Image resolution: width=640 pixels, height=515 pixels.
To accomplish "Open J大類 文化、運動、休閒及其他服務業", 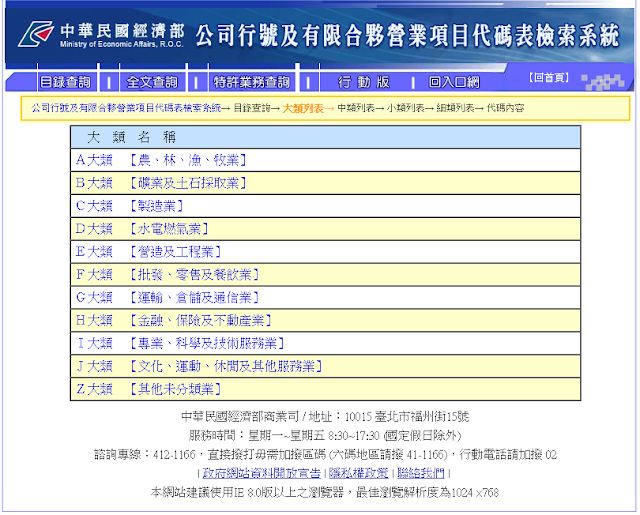I will [x=199, y=366].
